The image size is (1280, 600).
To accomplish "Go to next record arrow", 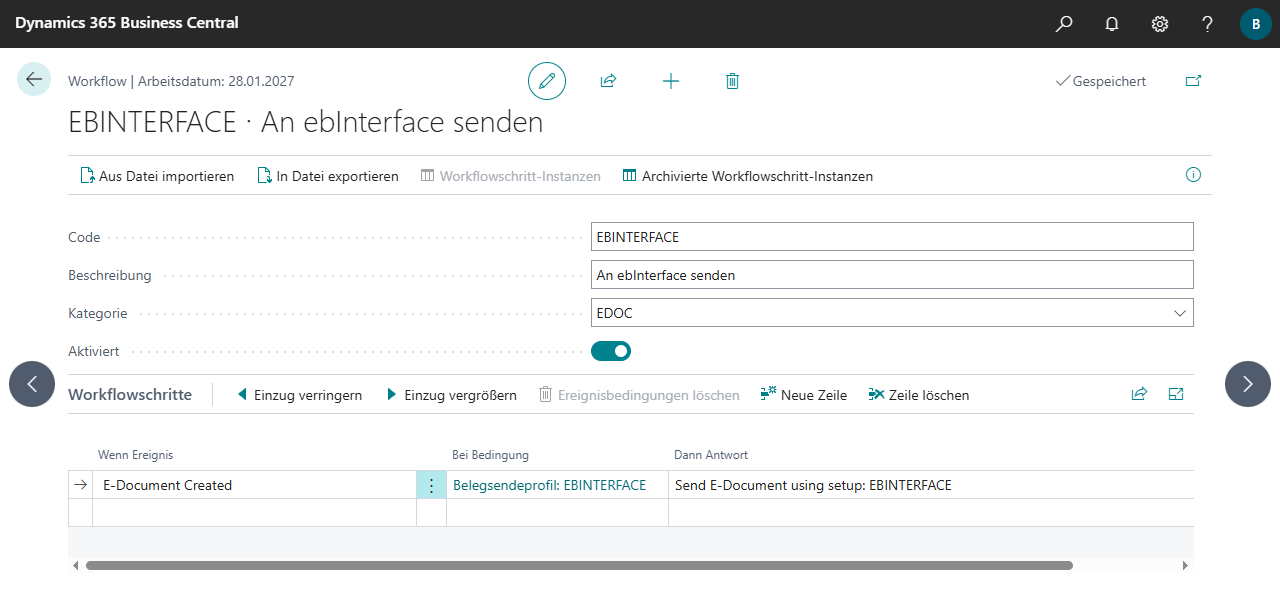I will 1248,384.
